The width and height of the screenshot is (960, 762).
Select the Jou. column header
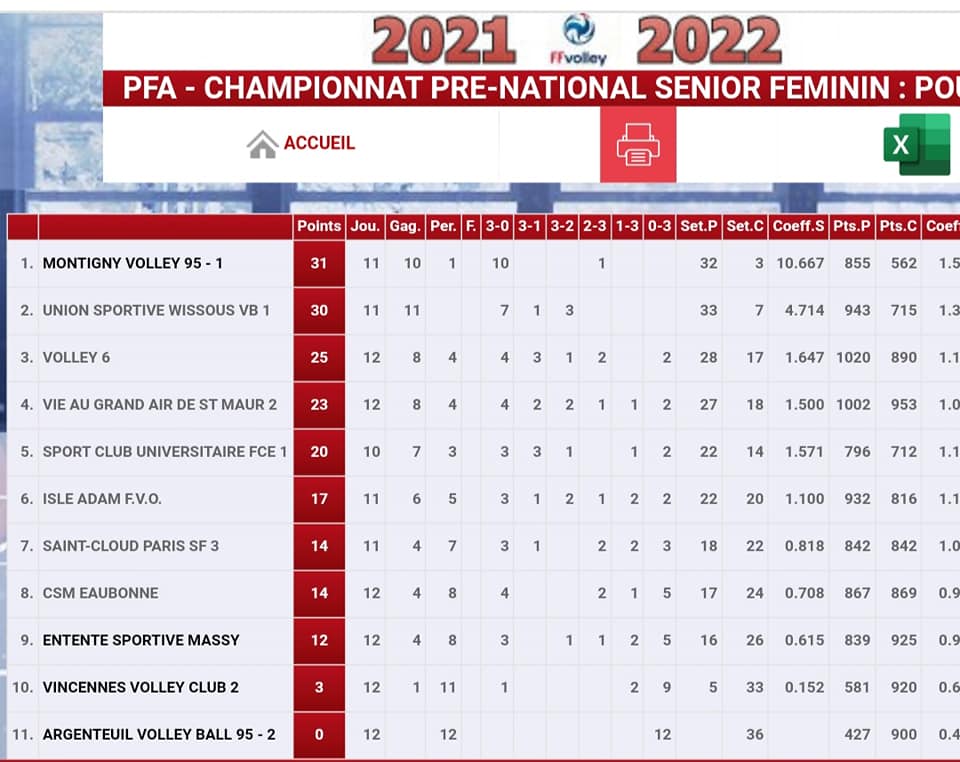365,226
